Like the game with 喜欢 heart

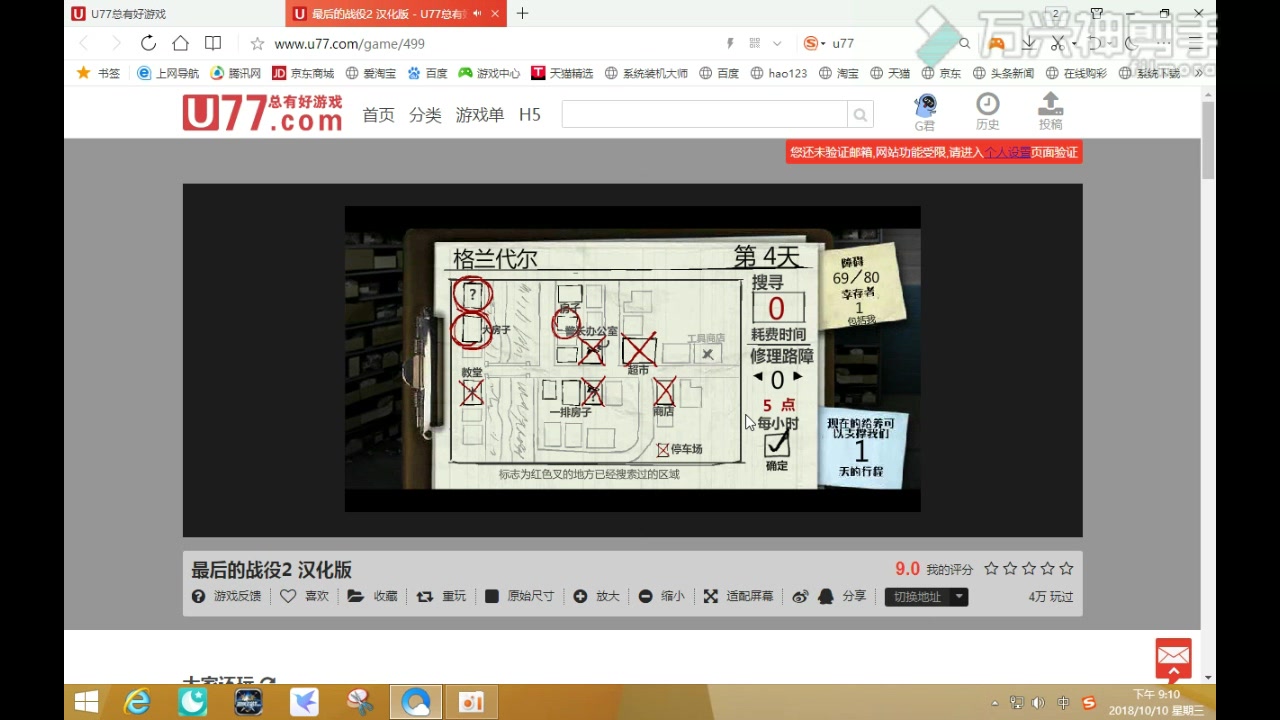pos(288,596)
